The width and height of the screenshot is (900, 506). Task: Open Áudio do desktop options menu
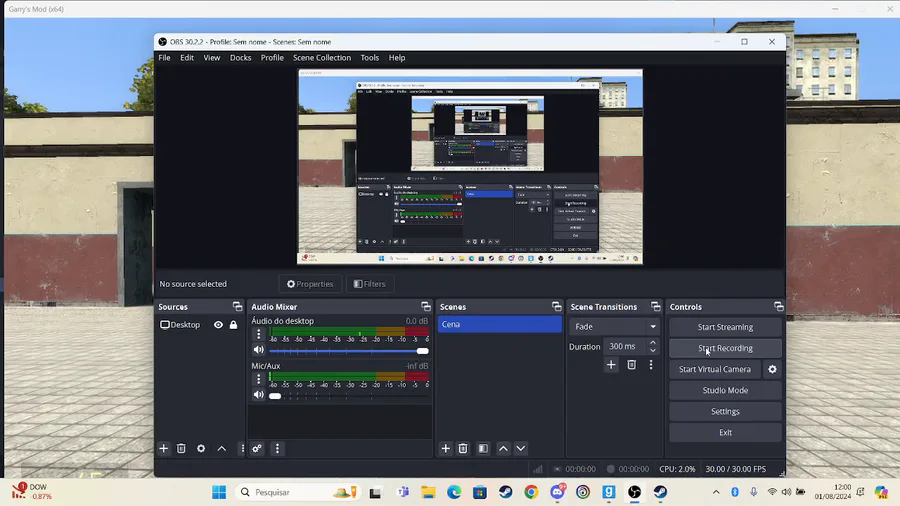pos(258,334)
